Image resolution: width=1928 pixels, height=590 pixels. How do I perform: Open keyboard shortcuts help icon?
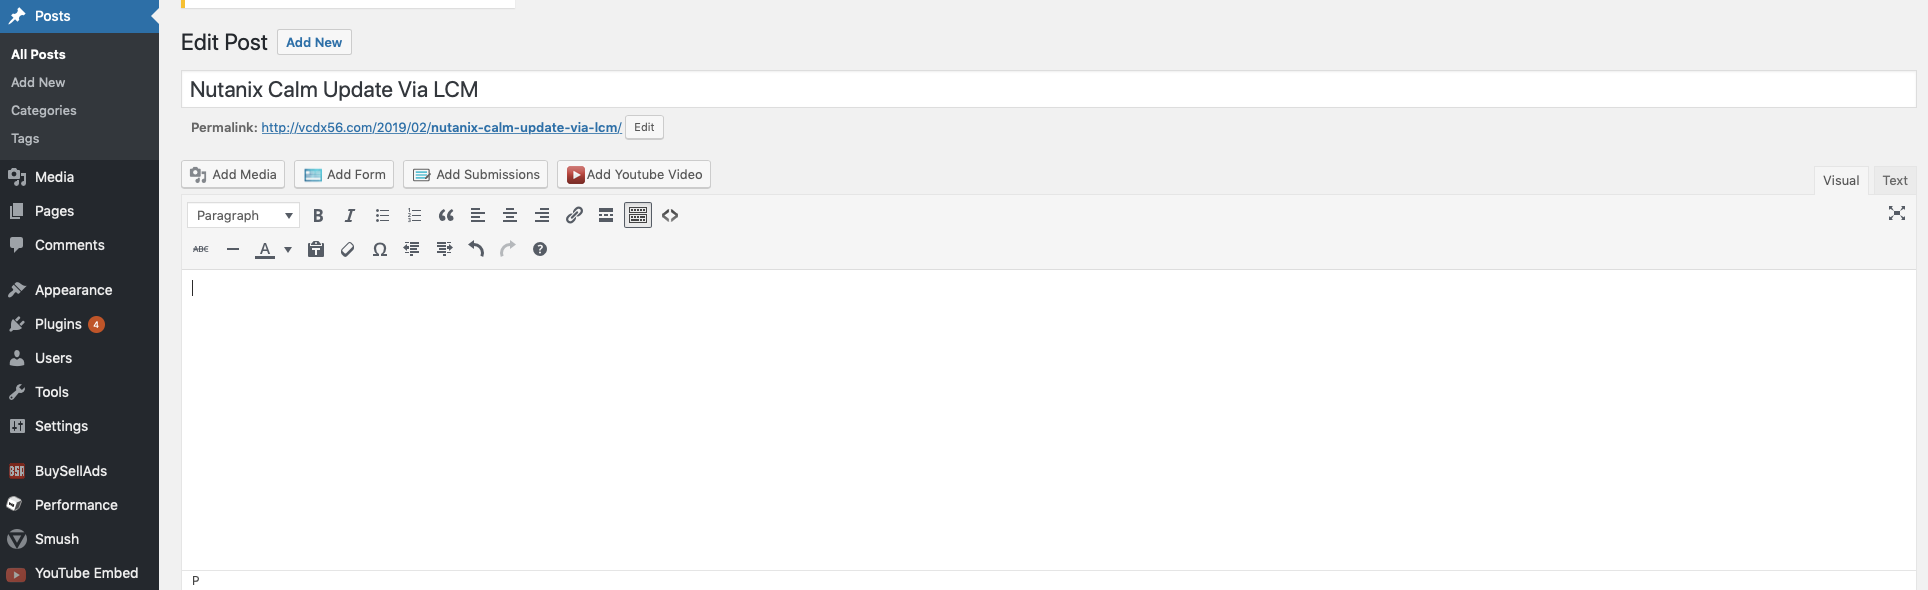540,249
